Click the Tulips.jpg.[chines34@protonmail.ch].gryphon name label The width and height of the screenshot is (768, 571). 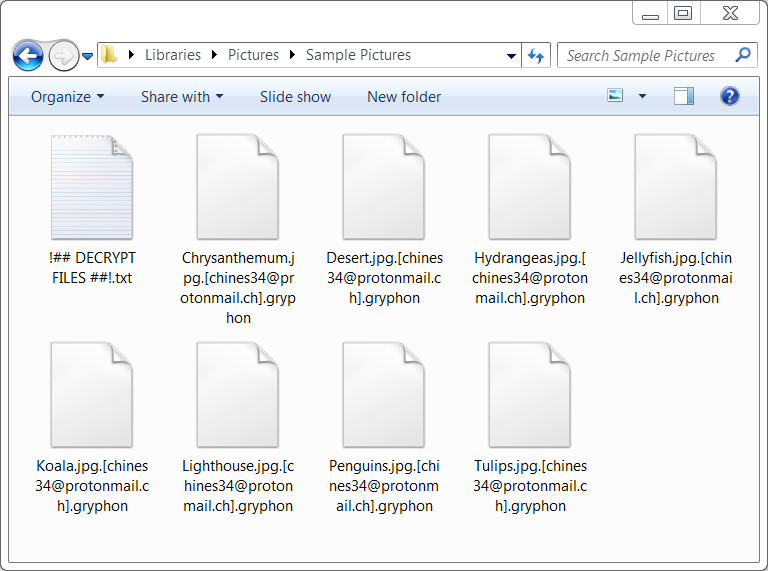[530, 486]
